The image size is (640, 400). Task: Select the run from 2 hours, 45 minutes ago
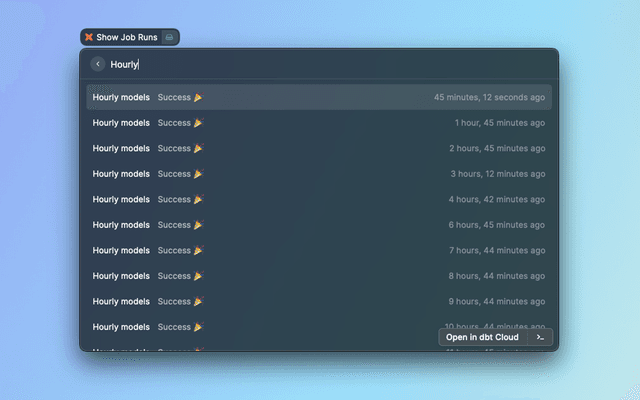click(x=319, y=148)
